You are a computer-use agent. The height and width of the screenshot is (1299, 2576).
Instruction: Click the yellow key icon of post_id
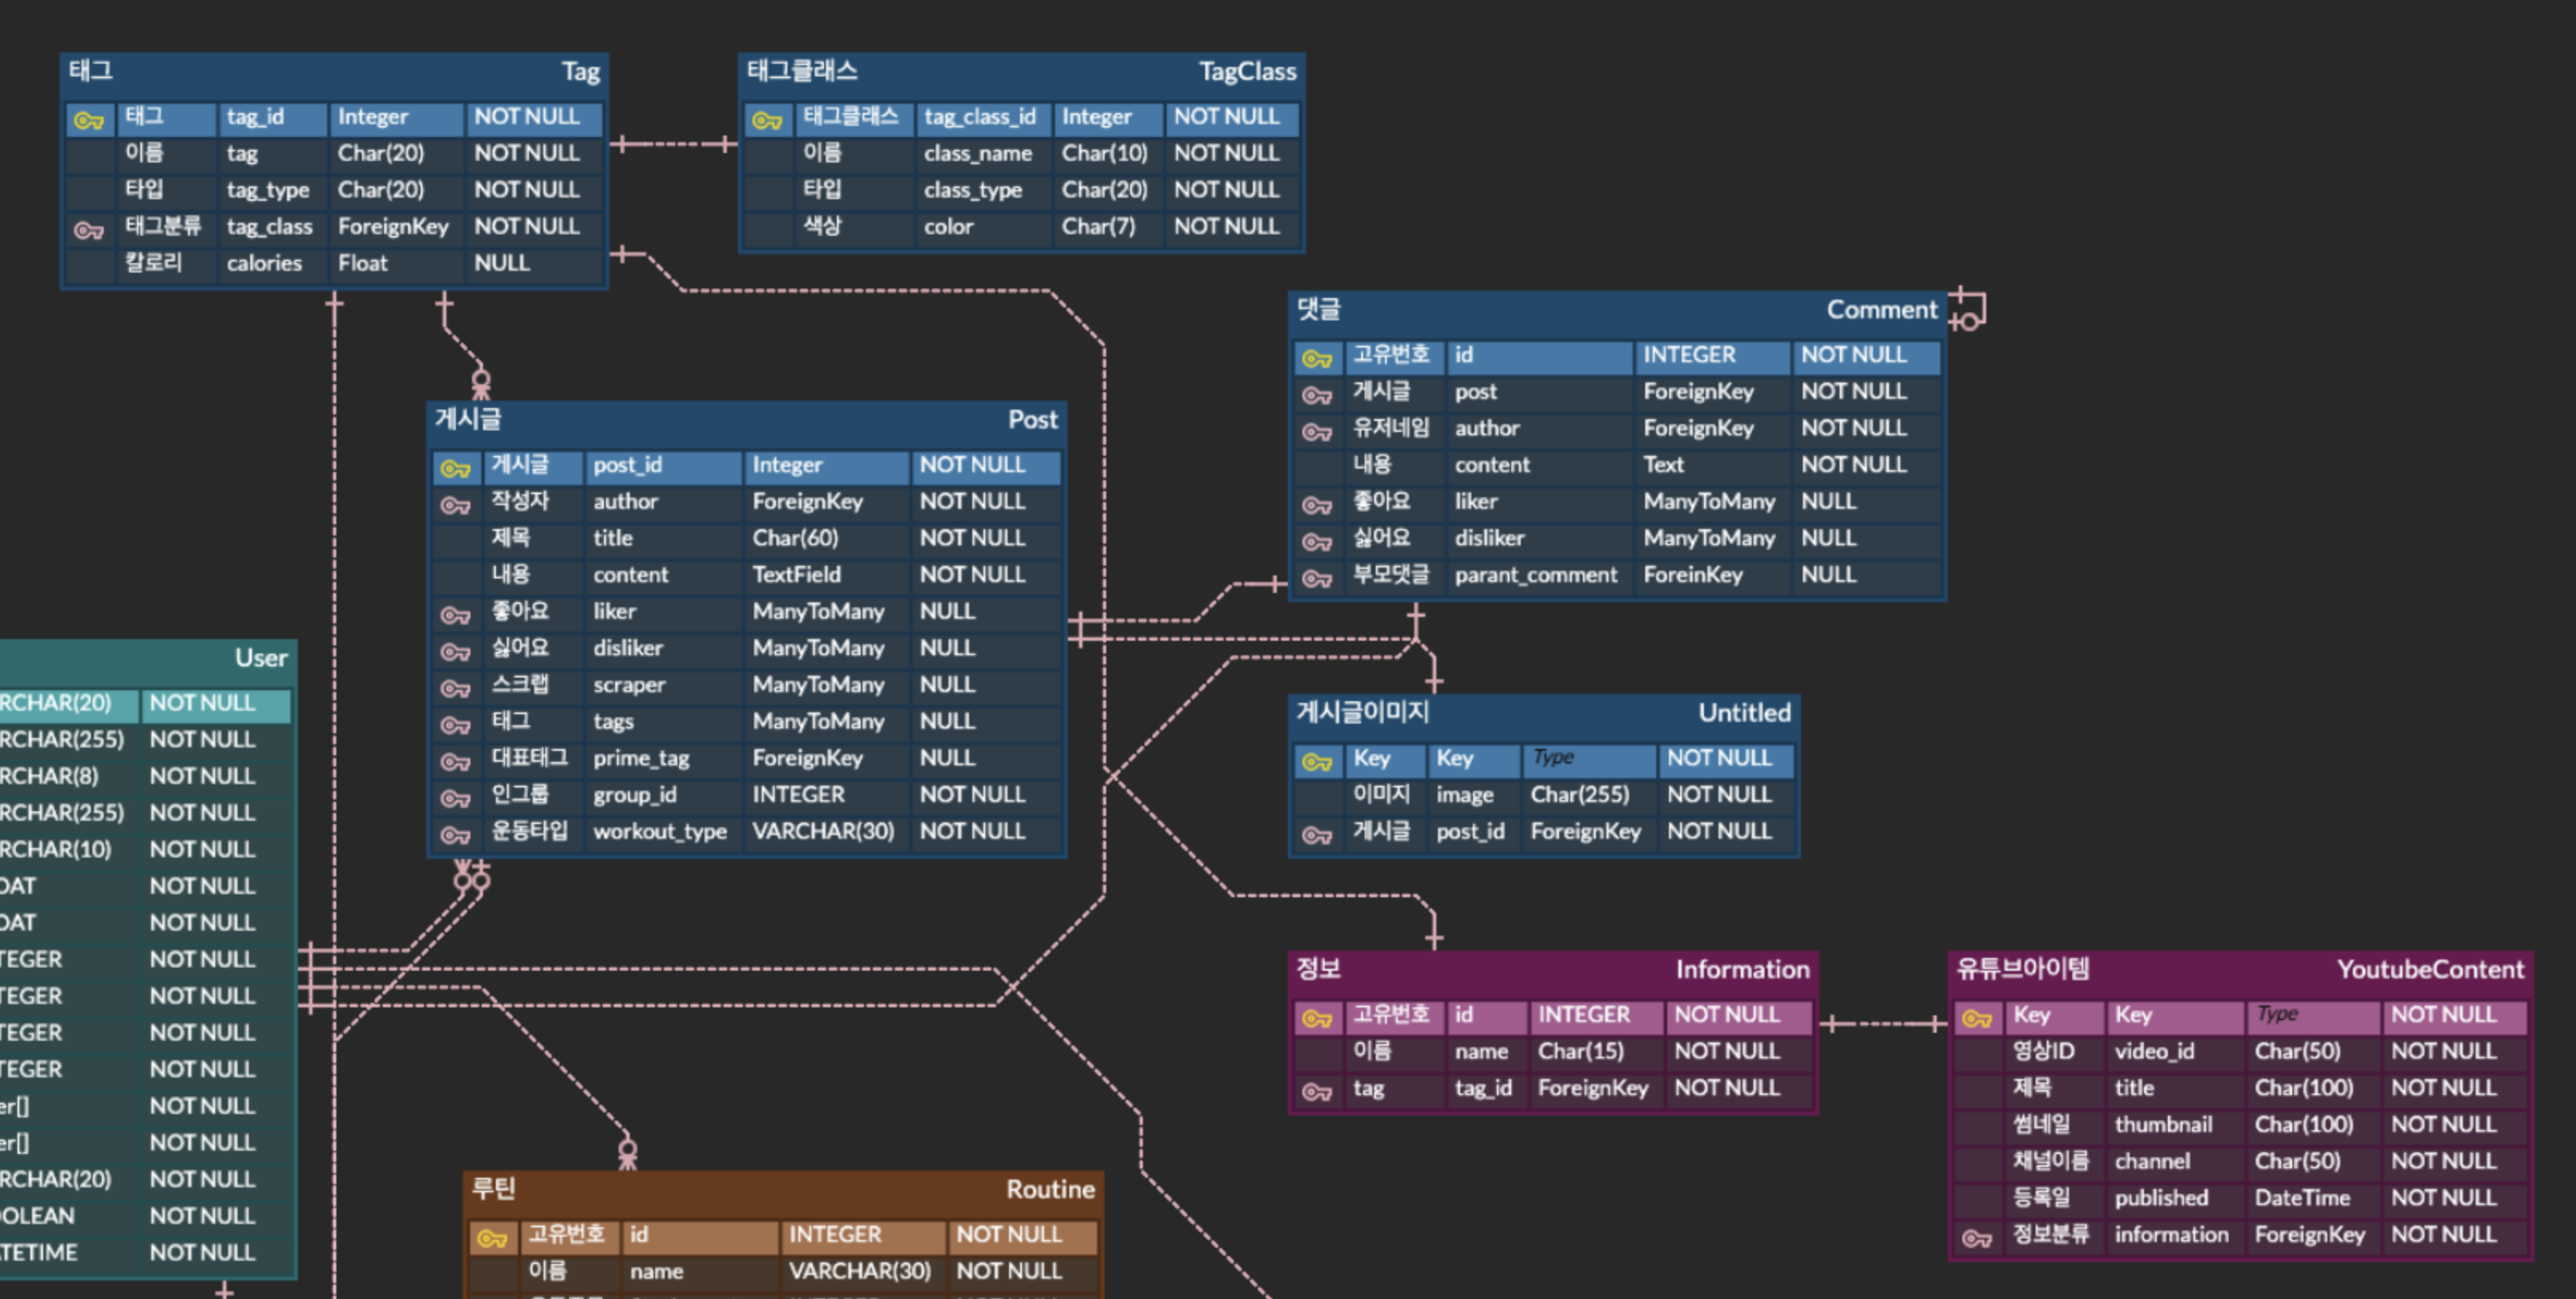coord(455,469)
